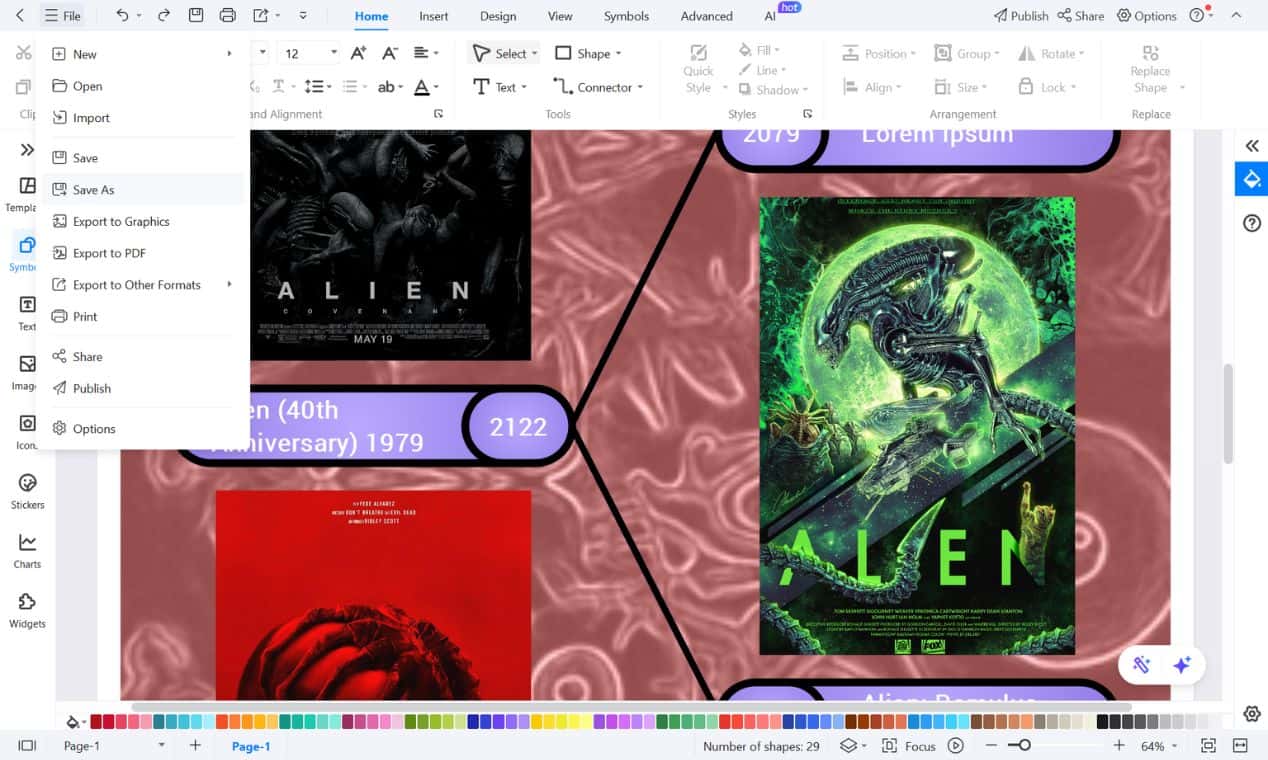1268x760 pixels.
Task: Select Options in the File menu
Action: [x=142, y=429]
